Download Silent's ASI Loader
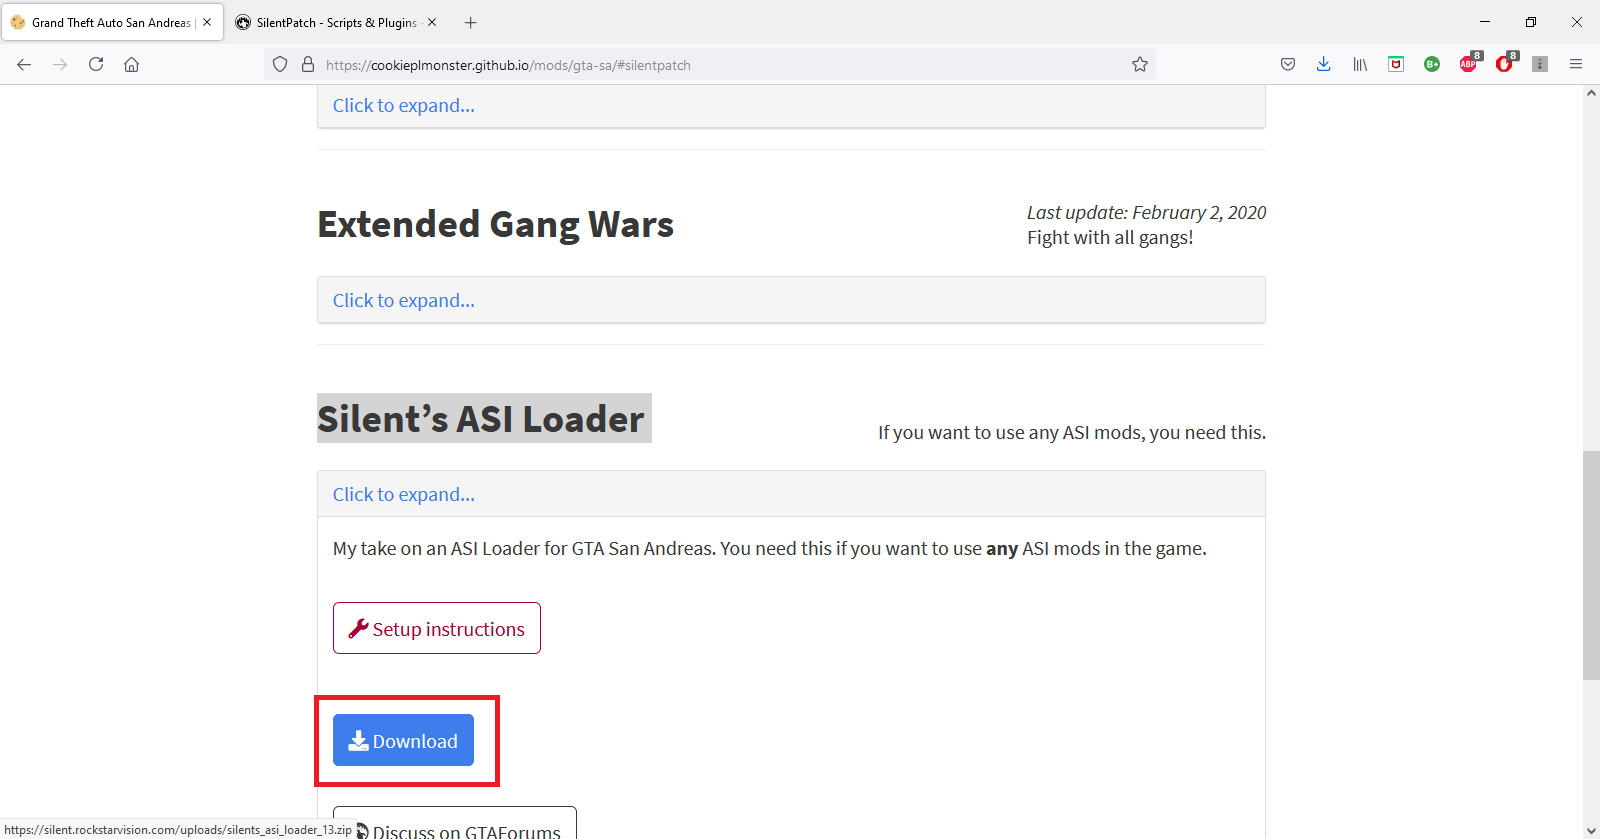 tap(403, 740)
